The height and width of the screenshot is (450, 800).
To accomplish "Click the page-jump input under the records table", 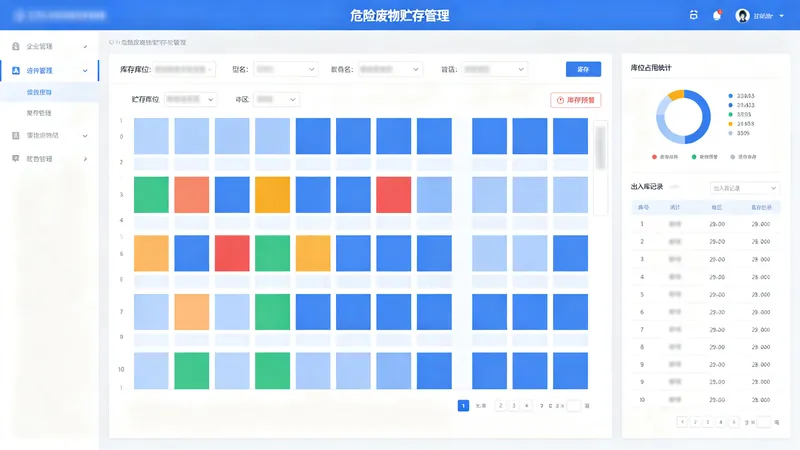I will click(x=764, y=422).
